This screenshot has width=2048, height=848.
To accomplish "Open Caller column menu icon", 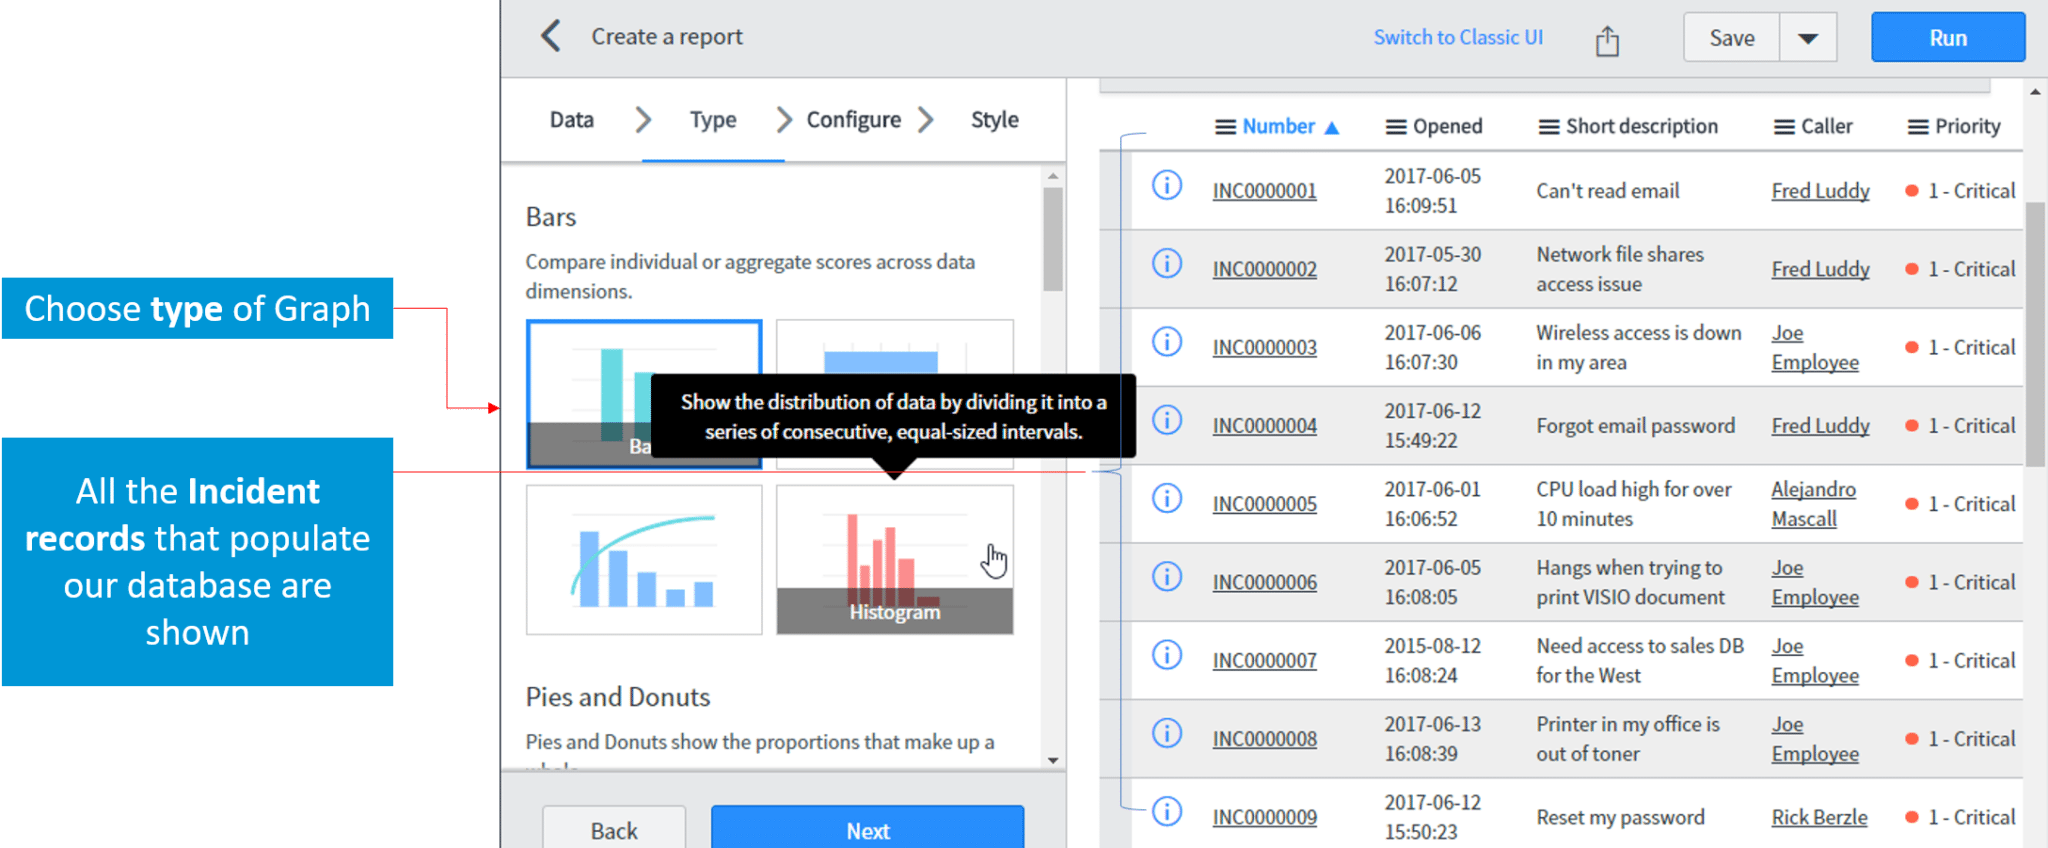I will 1784,127.
